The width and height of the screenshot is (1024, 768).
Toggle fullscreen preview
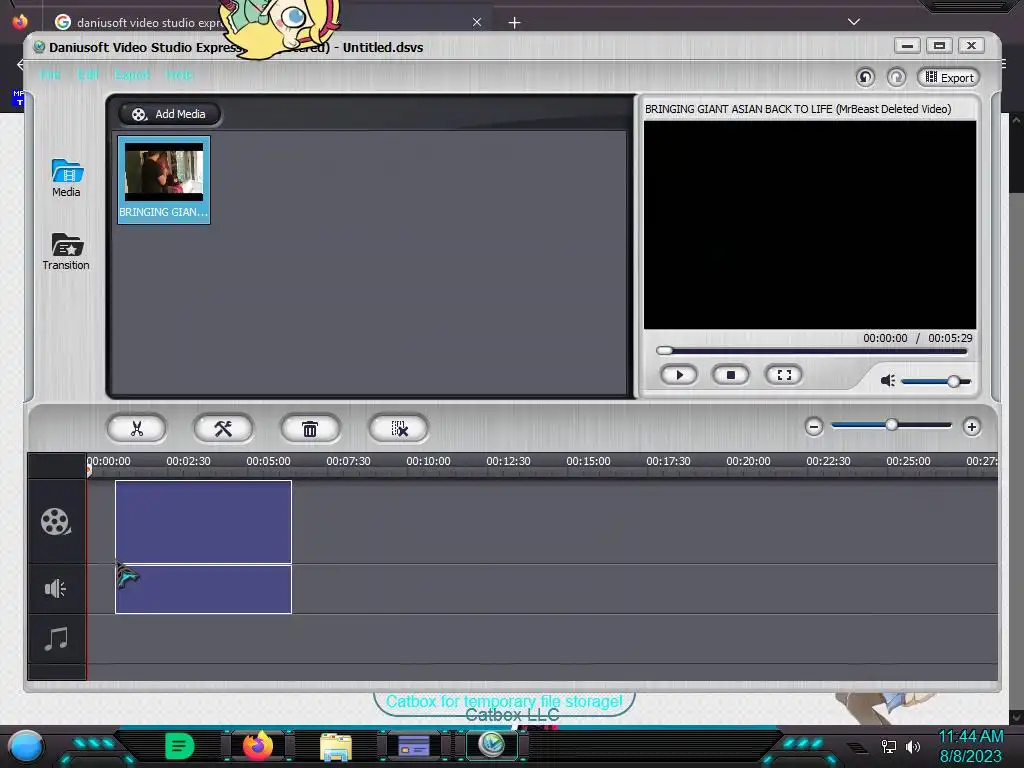(x=784, y=375)
